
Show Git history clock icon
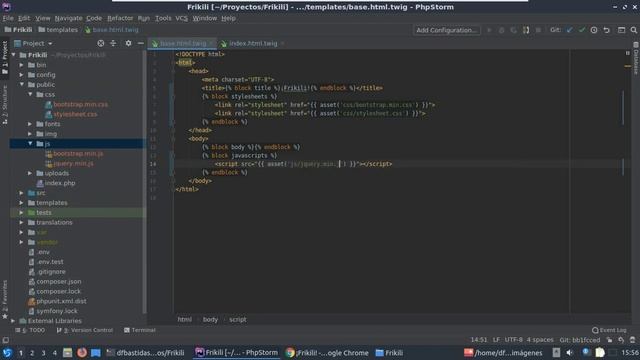594,30
